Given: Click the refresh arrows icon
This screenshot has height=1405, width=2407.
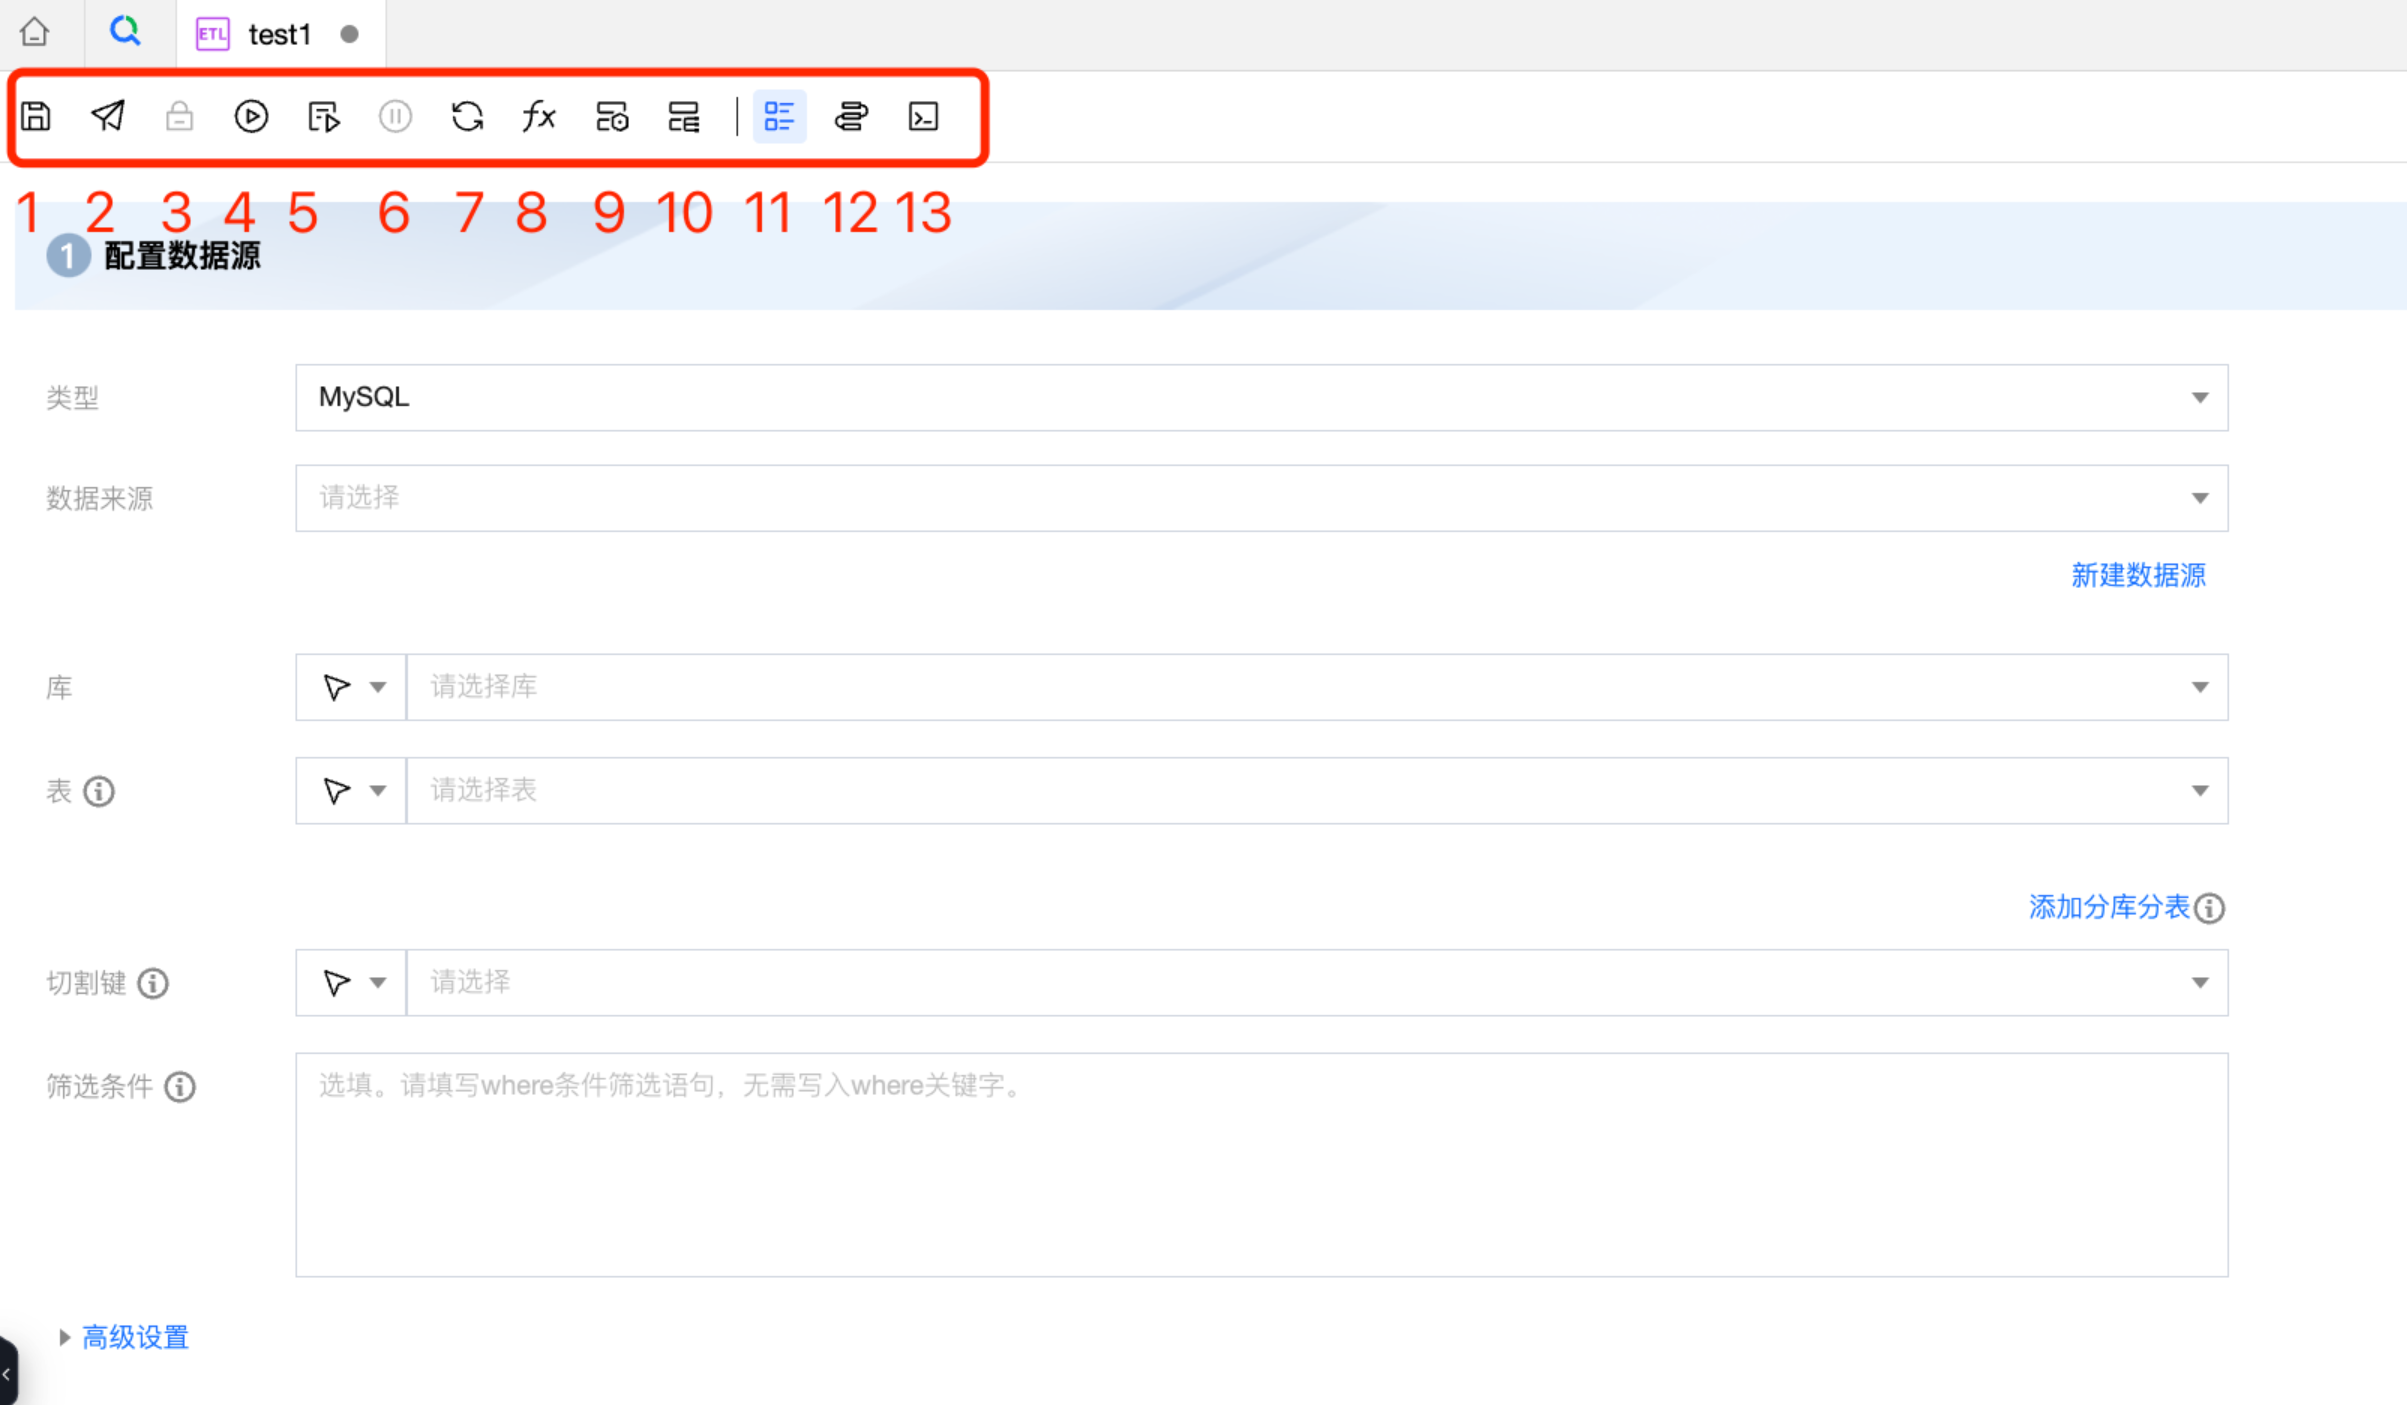Looking at the screenshot, I should pyautogui.click(x=467, y=117).
